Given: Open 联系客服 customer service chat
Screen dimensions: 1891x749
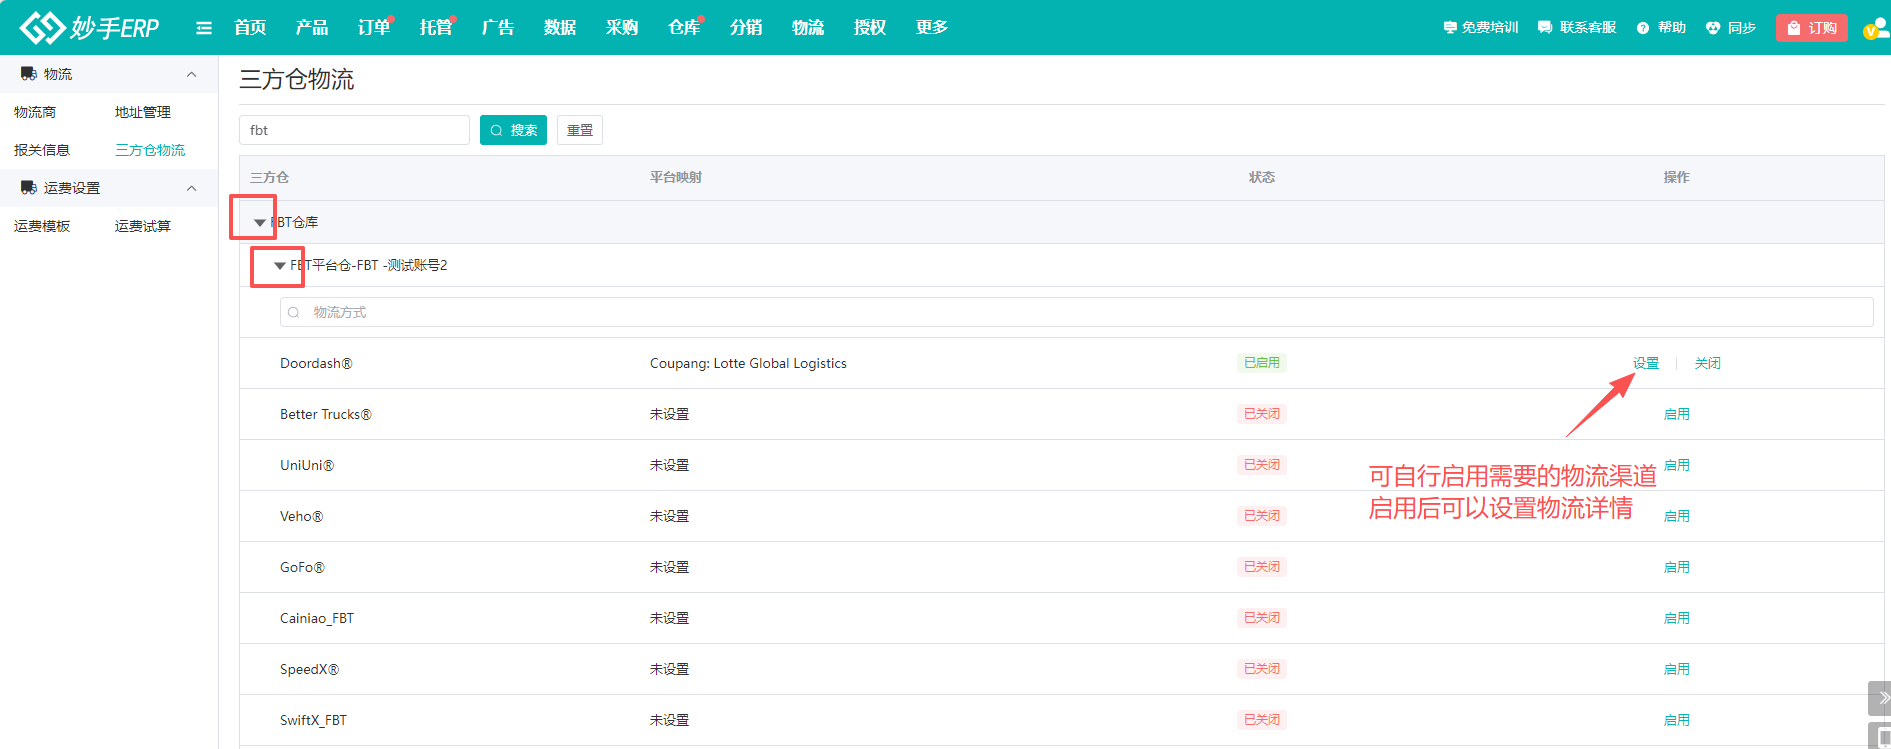Looking at the screenshot, I should 1545,28.
